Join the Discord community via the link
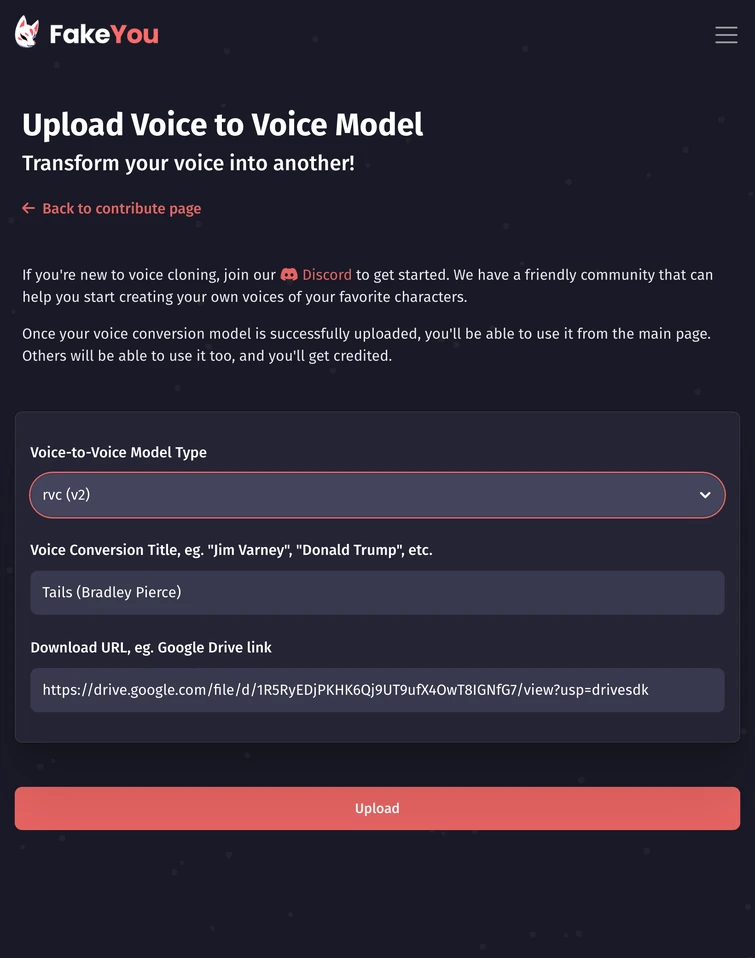This screenshot has height=958, width=755. coord(328,274)
